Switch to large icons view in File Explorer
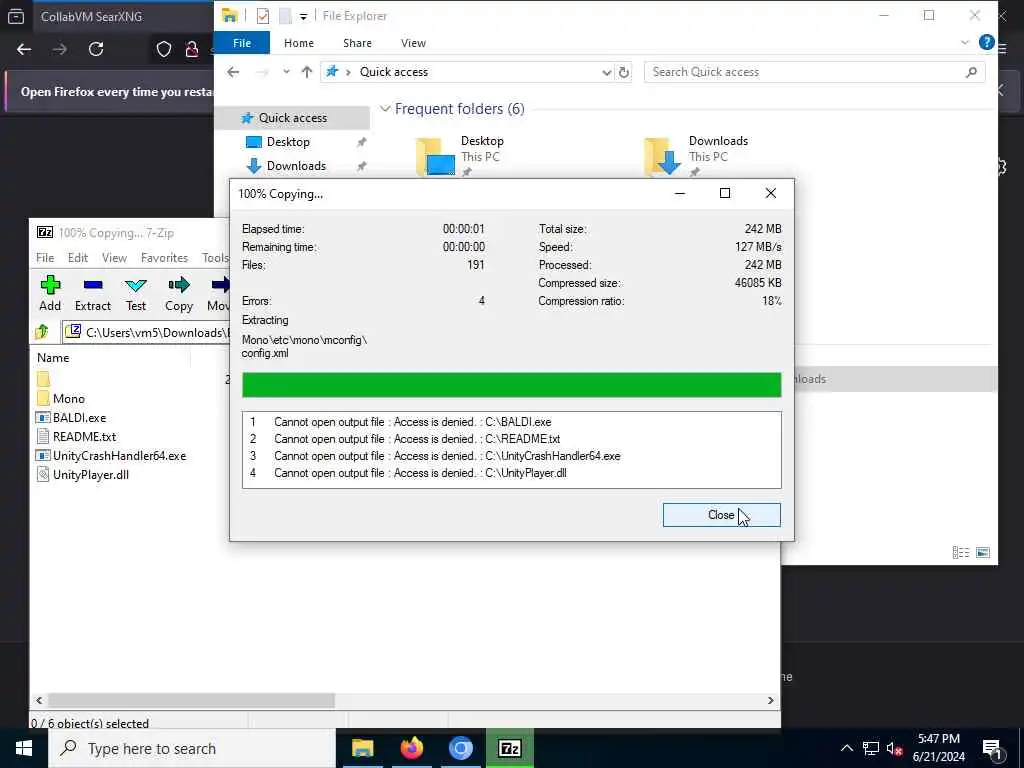The width and height of the screenshot is (1024, 768). pyautogui.click(x=983, y=552)
